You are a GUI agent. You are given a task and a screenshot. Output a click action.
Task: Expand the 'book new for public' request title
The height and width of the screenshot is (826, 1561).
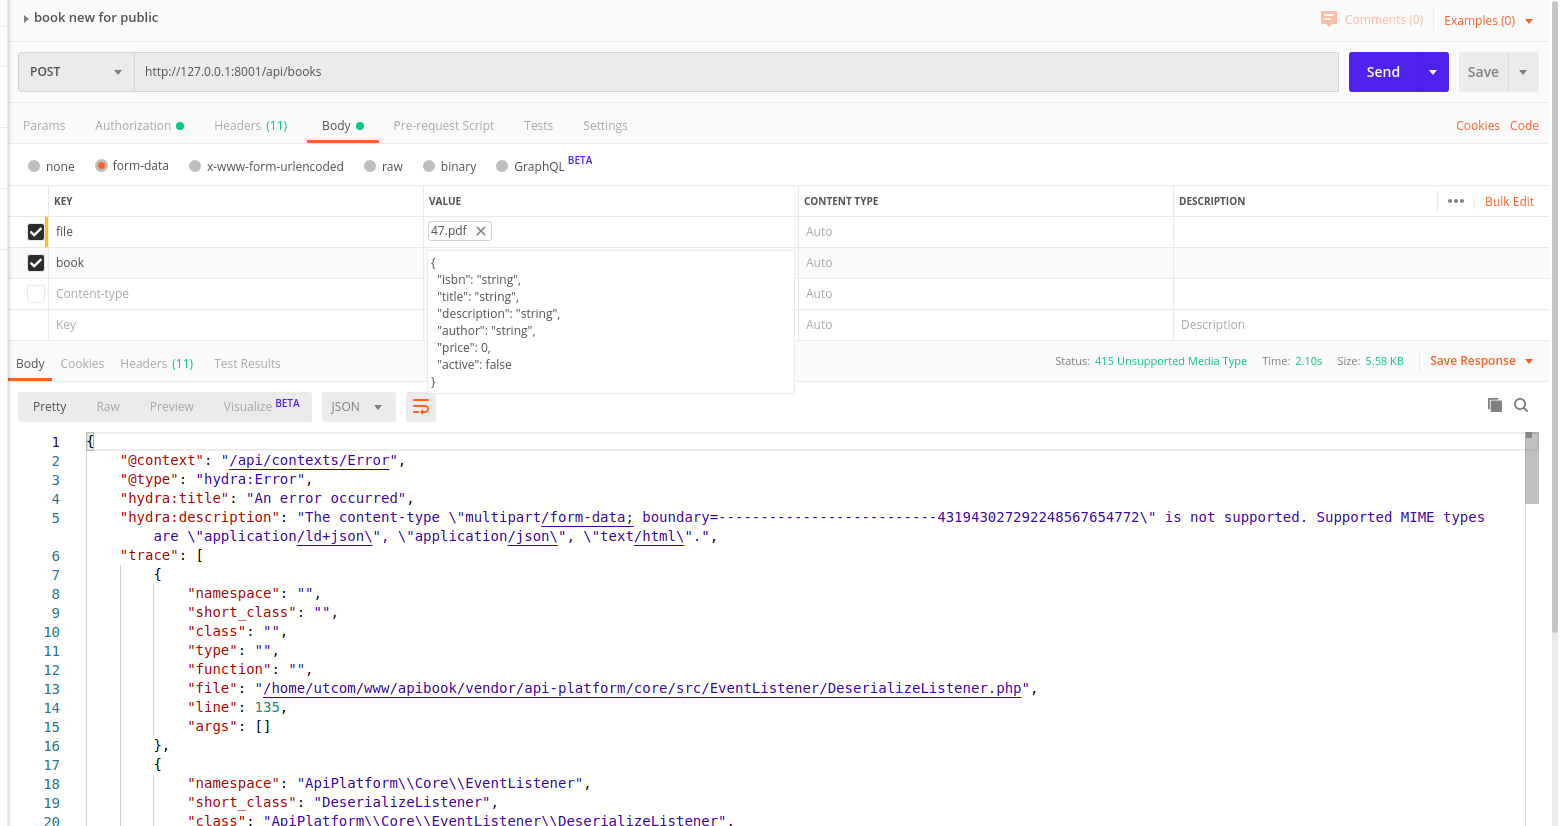tap(26, 18)
